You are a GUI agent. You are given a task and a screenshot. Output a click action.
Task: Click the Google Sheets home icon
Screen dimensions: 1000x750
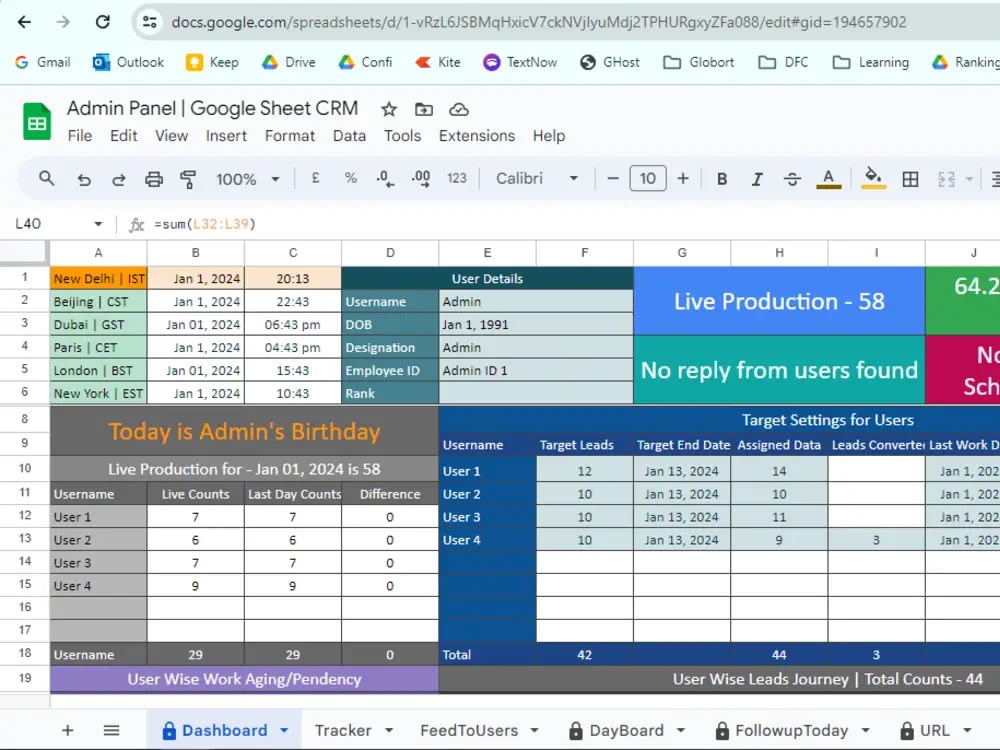click(x=37, y=121)
